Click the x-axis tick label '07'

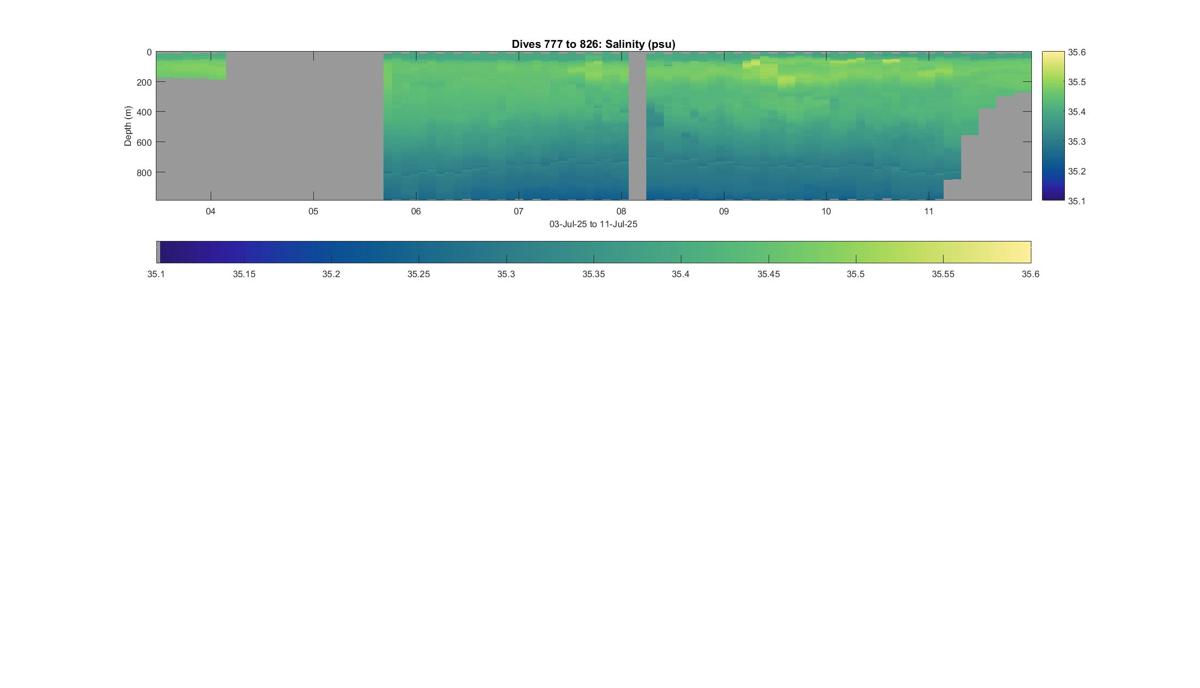[518, 212]
